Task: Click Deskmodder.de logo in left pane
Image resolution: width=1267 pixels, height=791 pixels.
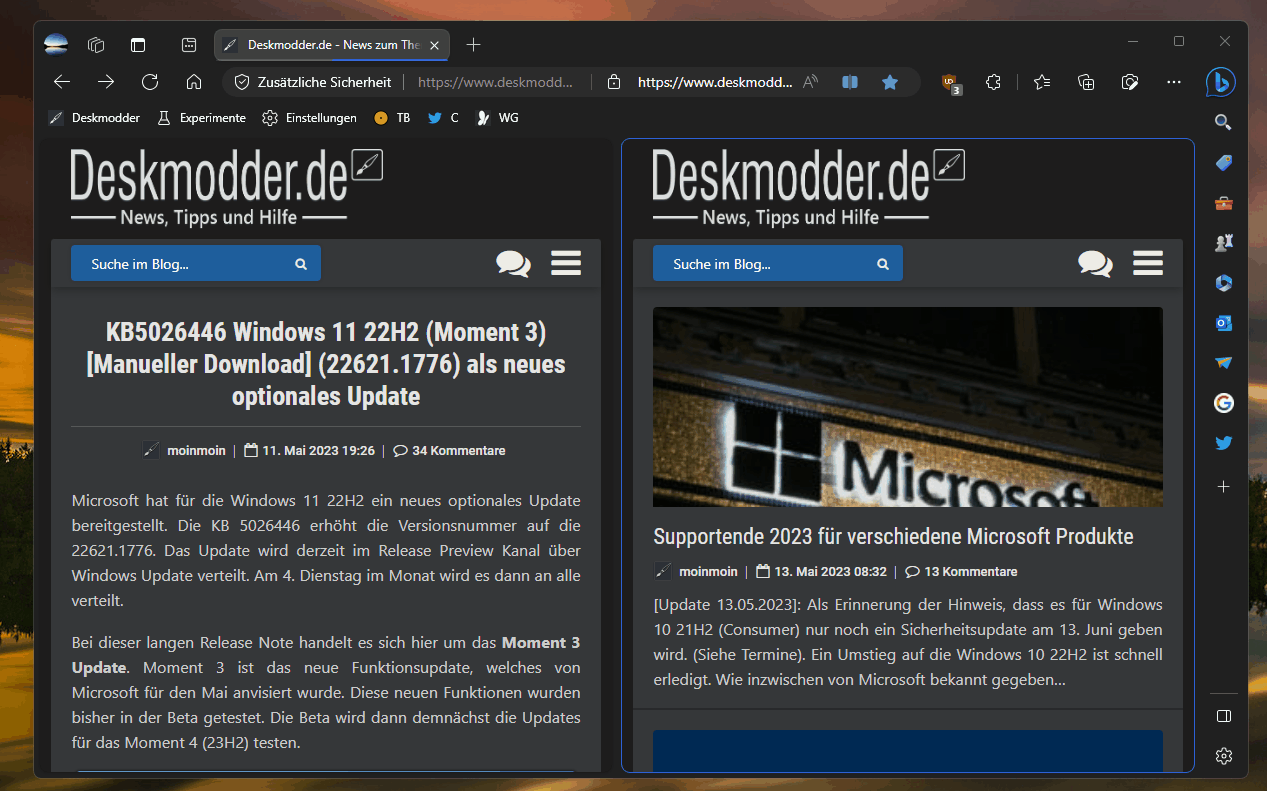Action: pos(226,187)
